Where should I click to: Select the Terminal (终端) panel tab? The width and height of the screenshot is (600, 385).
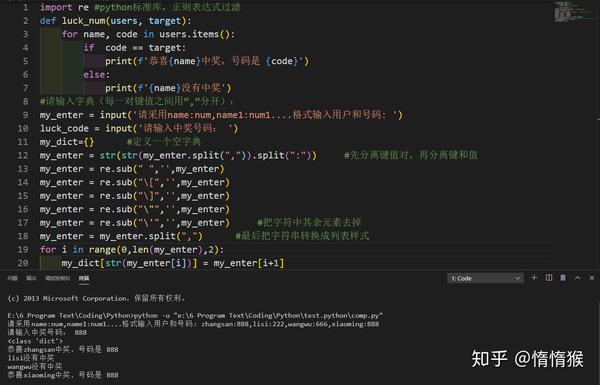click(84, 278)
